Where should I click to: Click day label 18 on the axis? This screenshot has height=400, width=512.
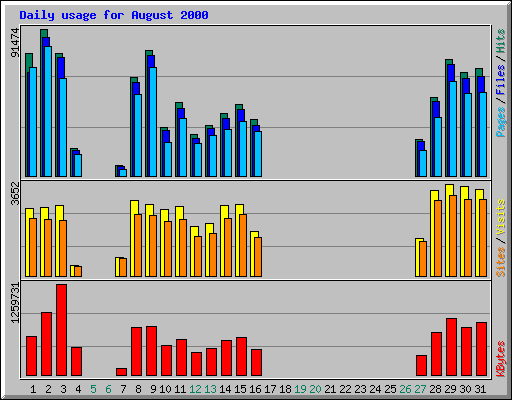tap(285, 389)
